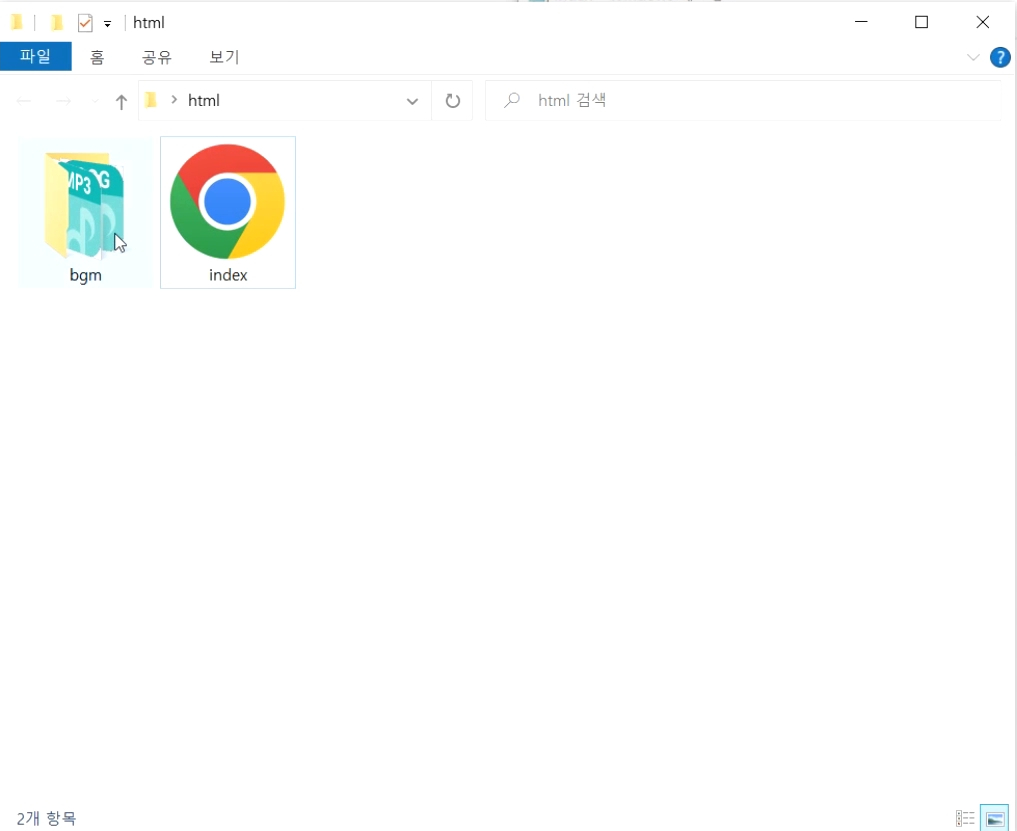
Task: Click the '2개 항목' status bar text
Action: (46, 818)
